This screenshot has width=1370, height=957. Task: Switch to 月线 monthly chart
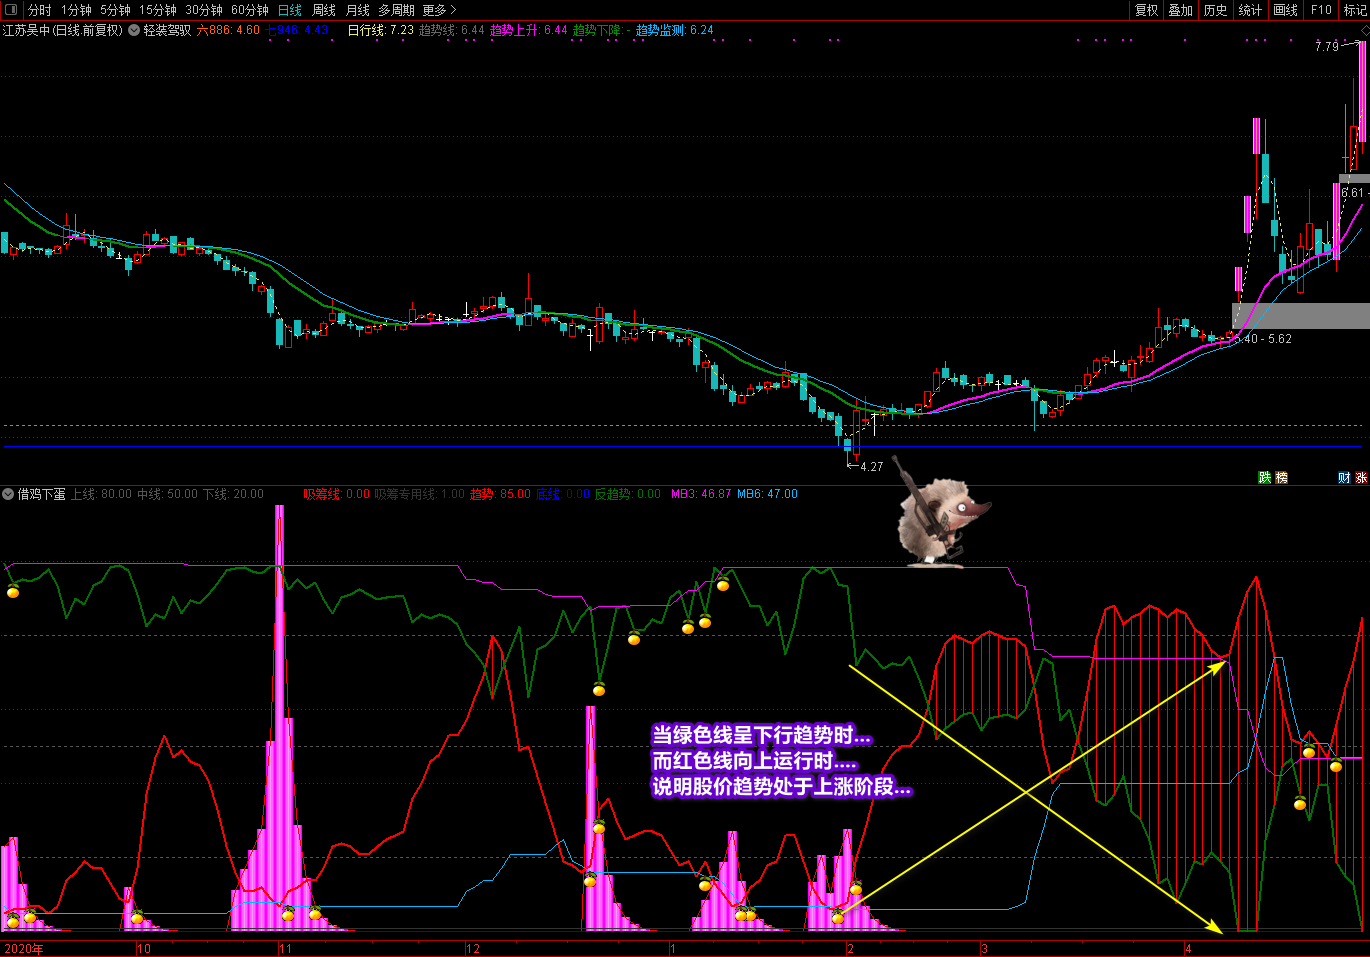coord(358,10)
